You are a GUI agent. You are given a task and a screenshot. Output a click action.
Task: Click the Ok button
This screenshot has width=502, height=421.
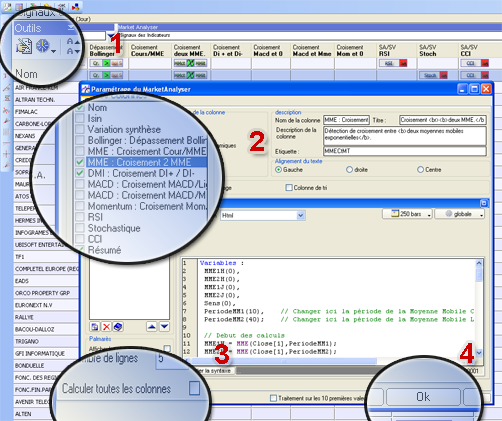[423, 397]
